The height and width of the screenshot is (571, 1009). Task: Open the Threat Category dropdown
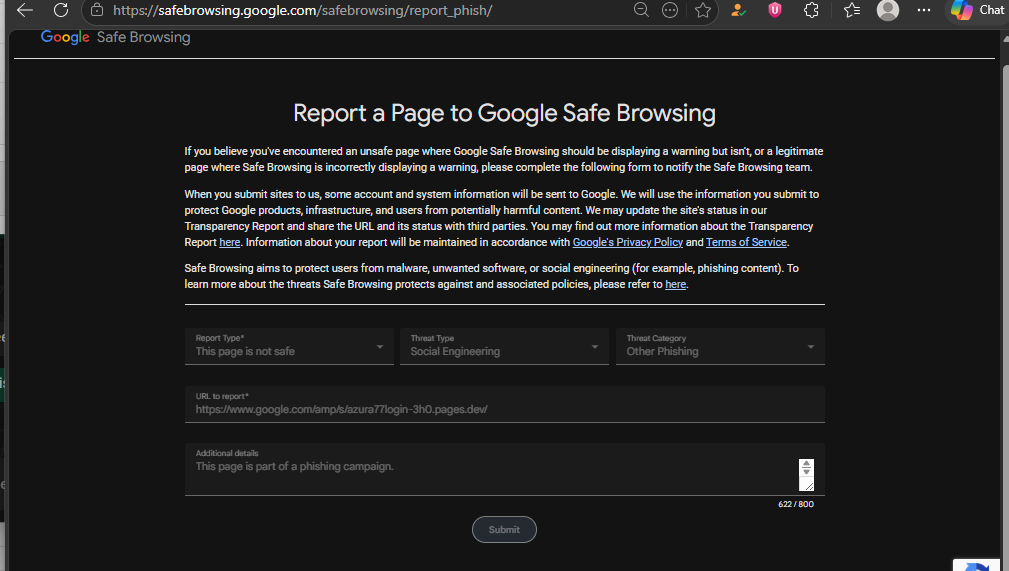(720, 346)
